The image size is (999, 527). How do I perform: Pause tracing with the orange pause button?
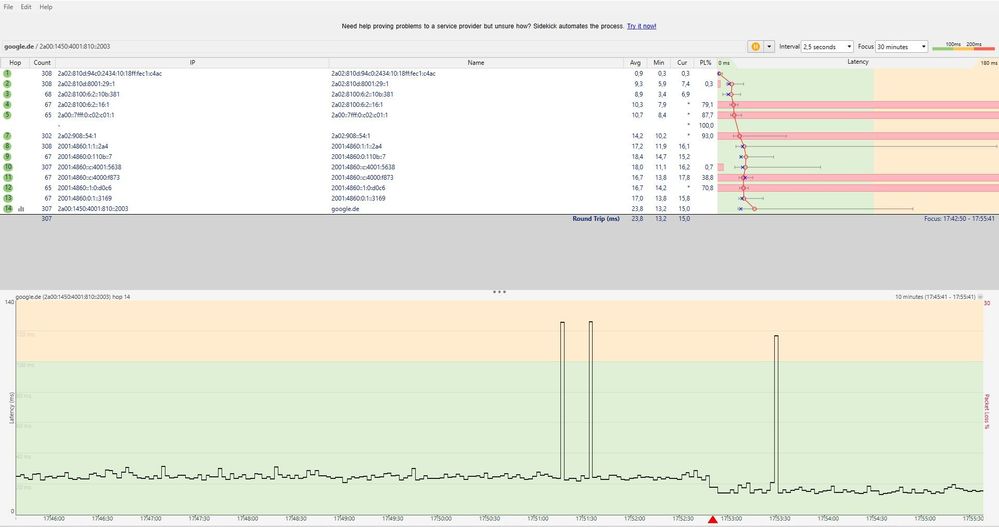click(x=756, y=47)
